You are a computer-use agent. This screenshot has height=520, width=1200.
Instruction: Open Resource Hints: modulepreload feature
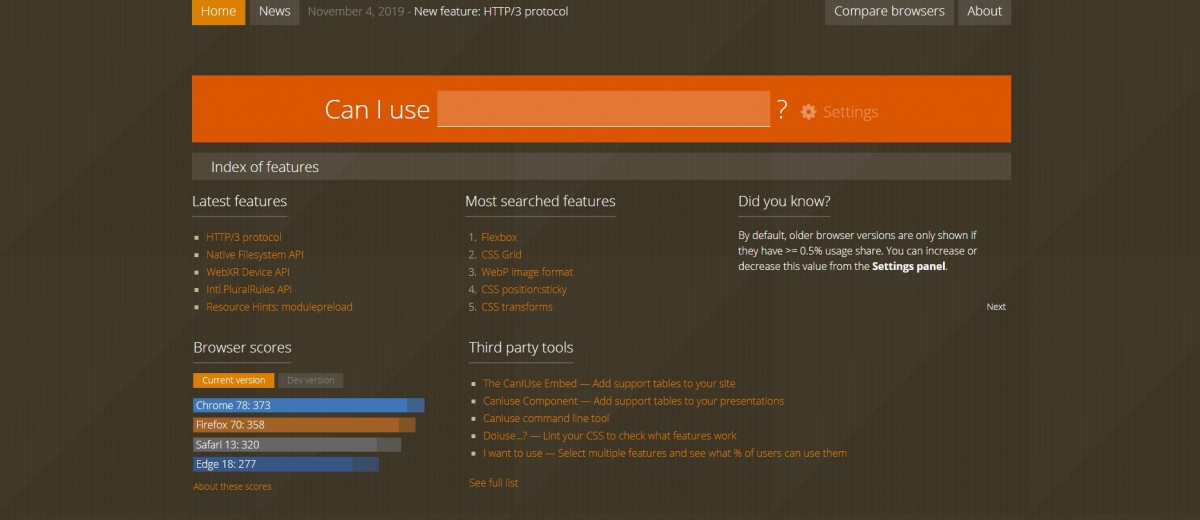pyautogui.click(x=279, y=307)
